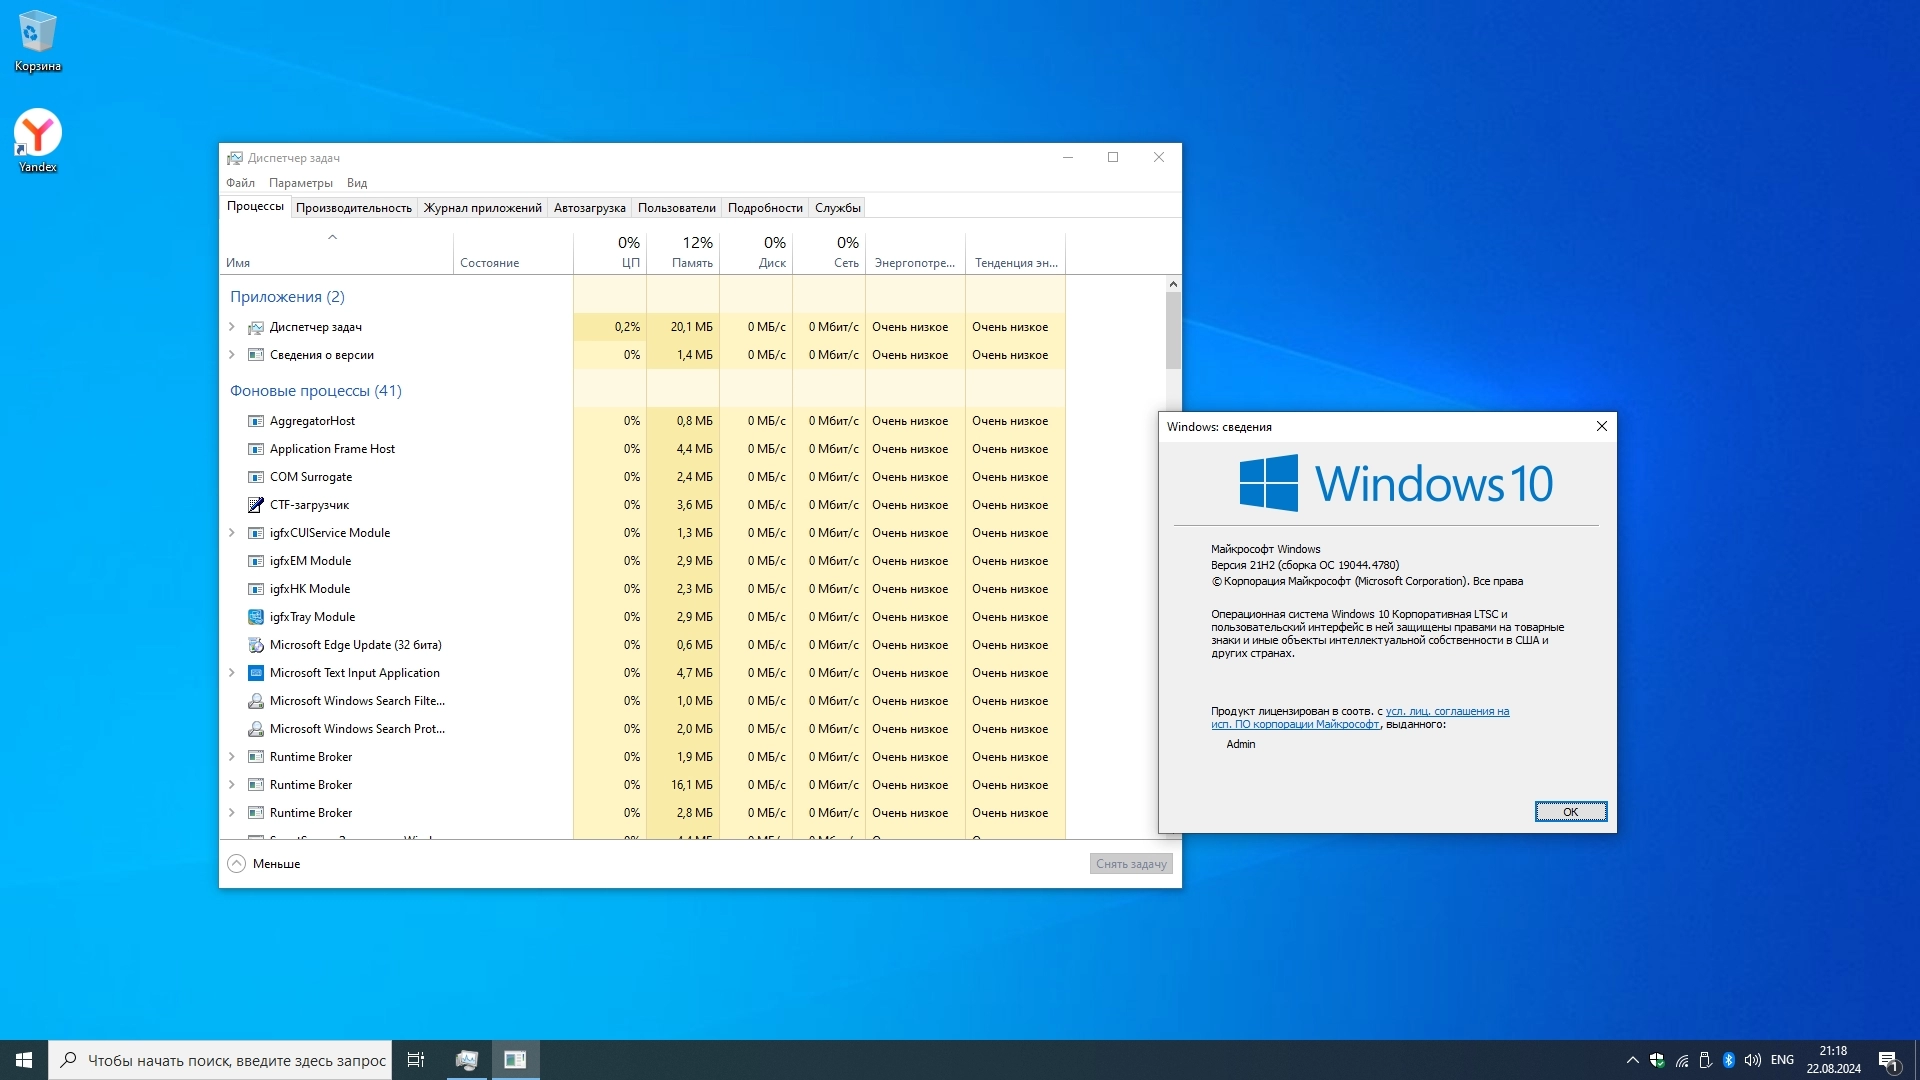Click the Windows Start button
This screenshot has width=1920, height=1080.
pyautogui.click(x=24, y=1060)
